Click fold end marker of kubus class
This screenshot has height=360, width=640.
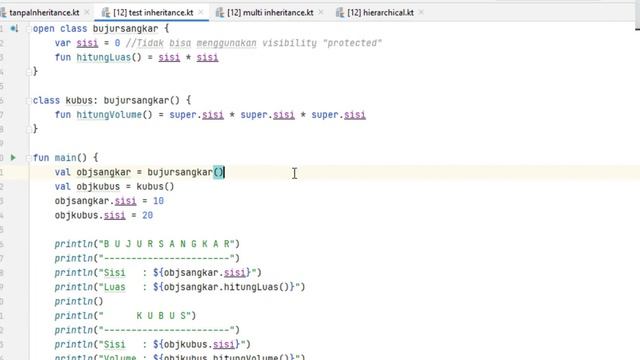[x=28, y=129]
